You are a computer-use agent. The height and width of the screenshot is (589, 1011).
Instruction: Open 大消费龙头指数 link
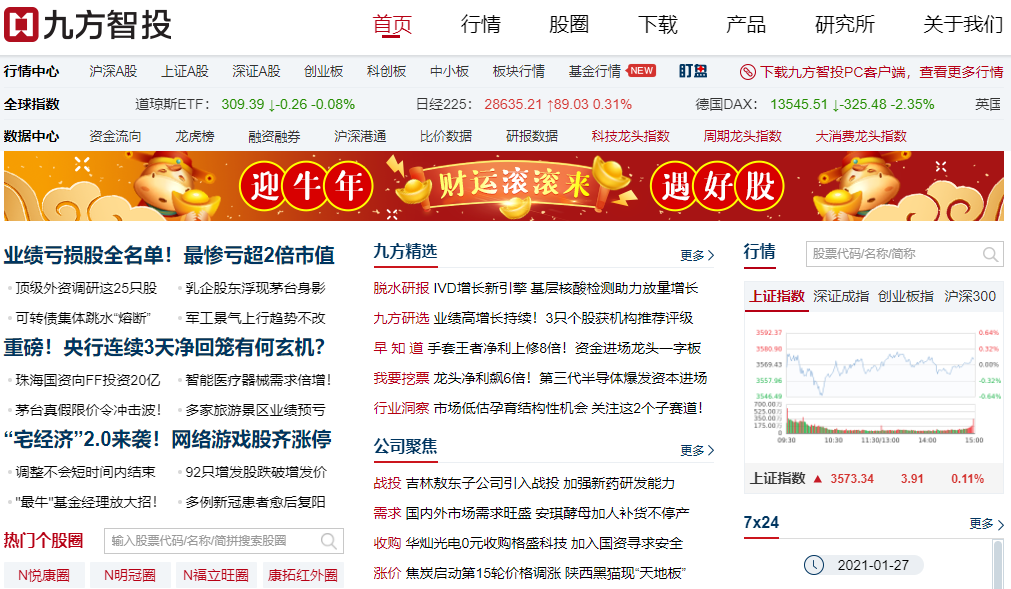(861, 137)
